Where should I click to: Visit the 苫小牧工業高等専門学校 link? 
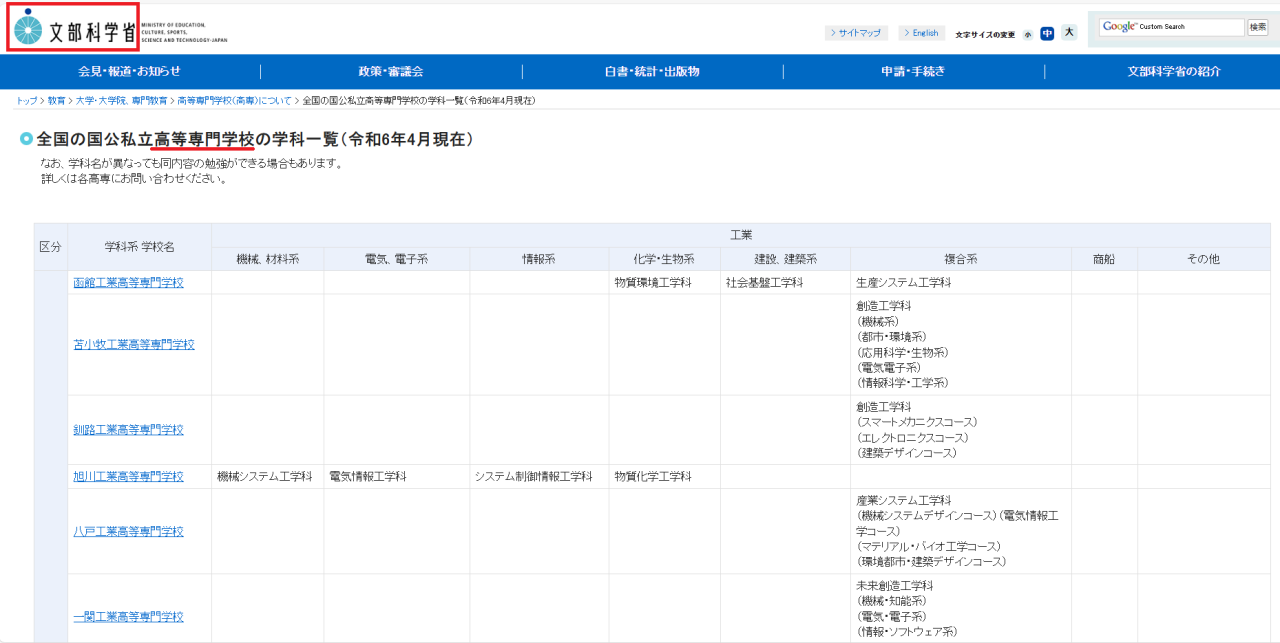coord(134,345)
